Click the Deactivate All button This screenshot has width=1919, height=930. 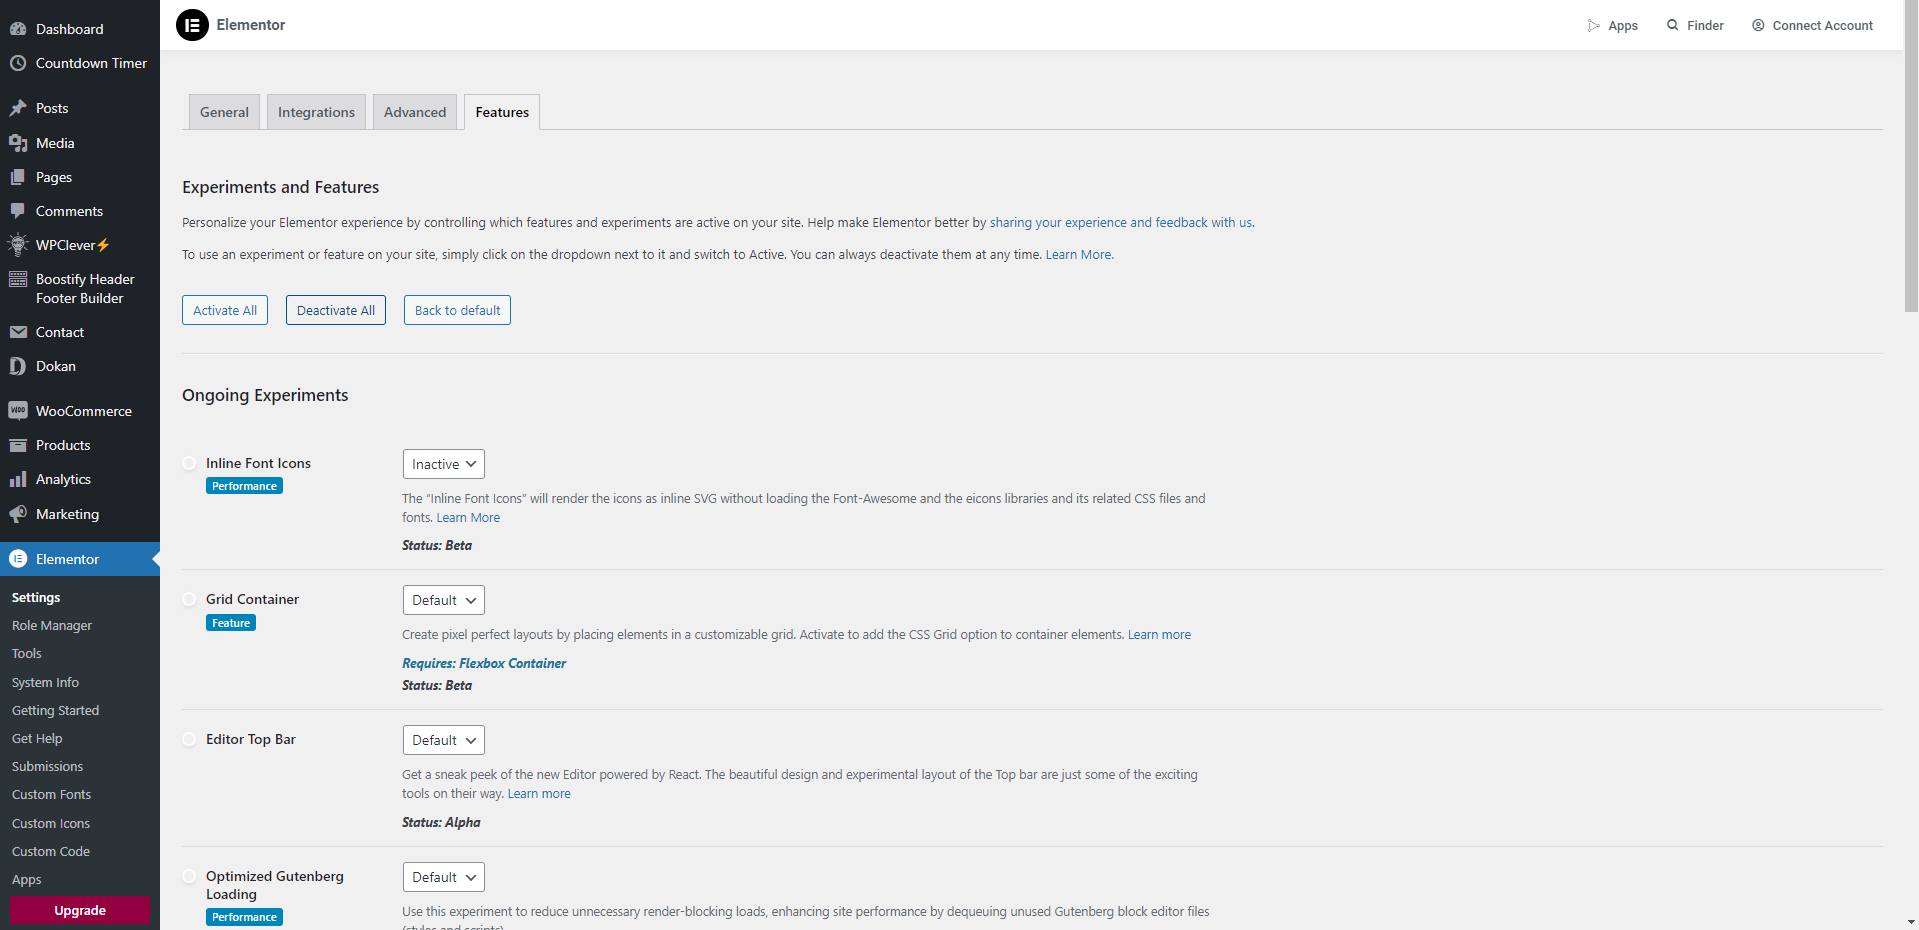(x=336, y=310)
